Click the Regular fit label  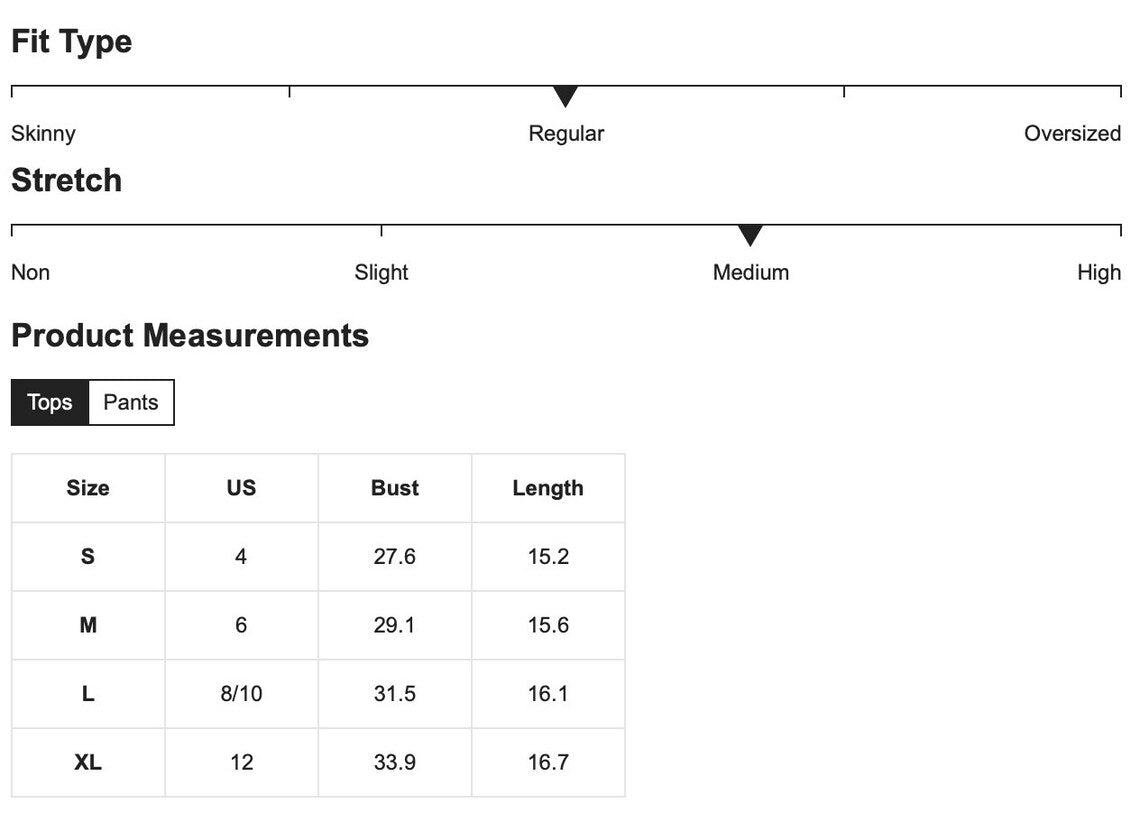click(566, 133)
